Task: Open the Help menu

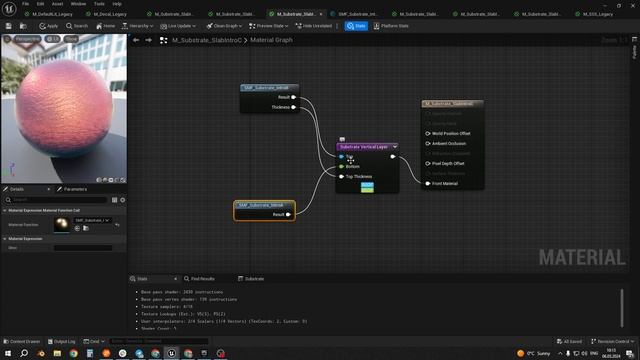Action: click(117, 4)
